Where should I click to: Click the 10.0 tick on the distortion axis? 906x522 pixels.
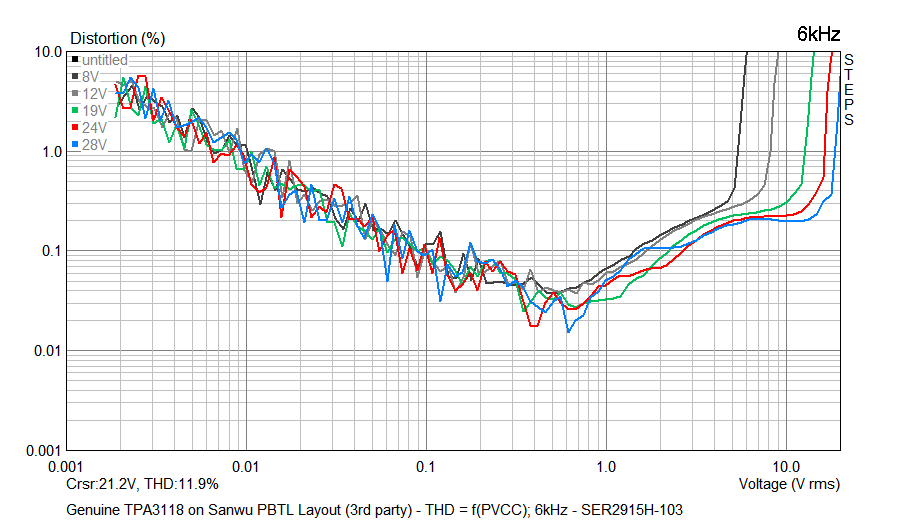pos(47,51)
